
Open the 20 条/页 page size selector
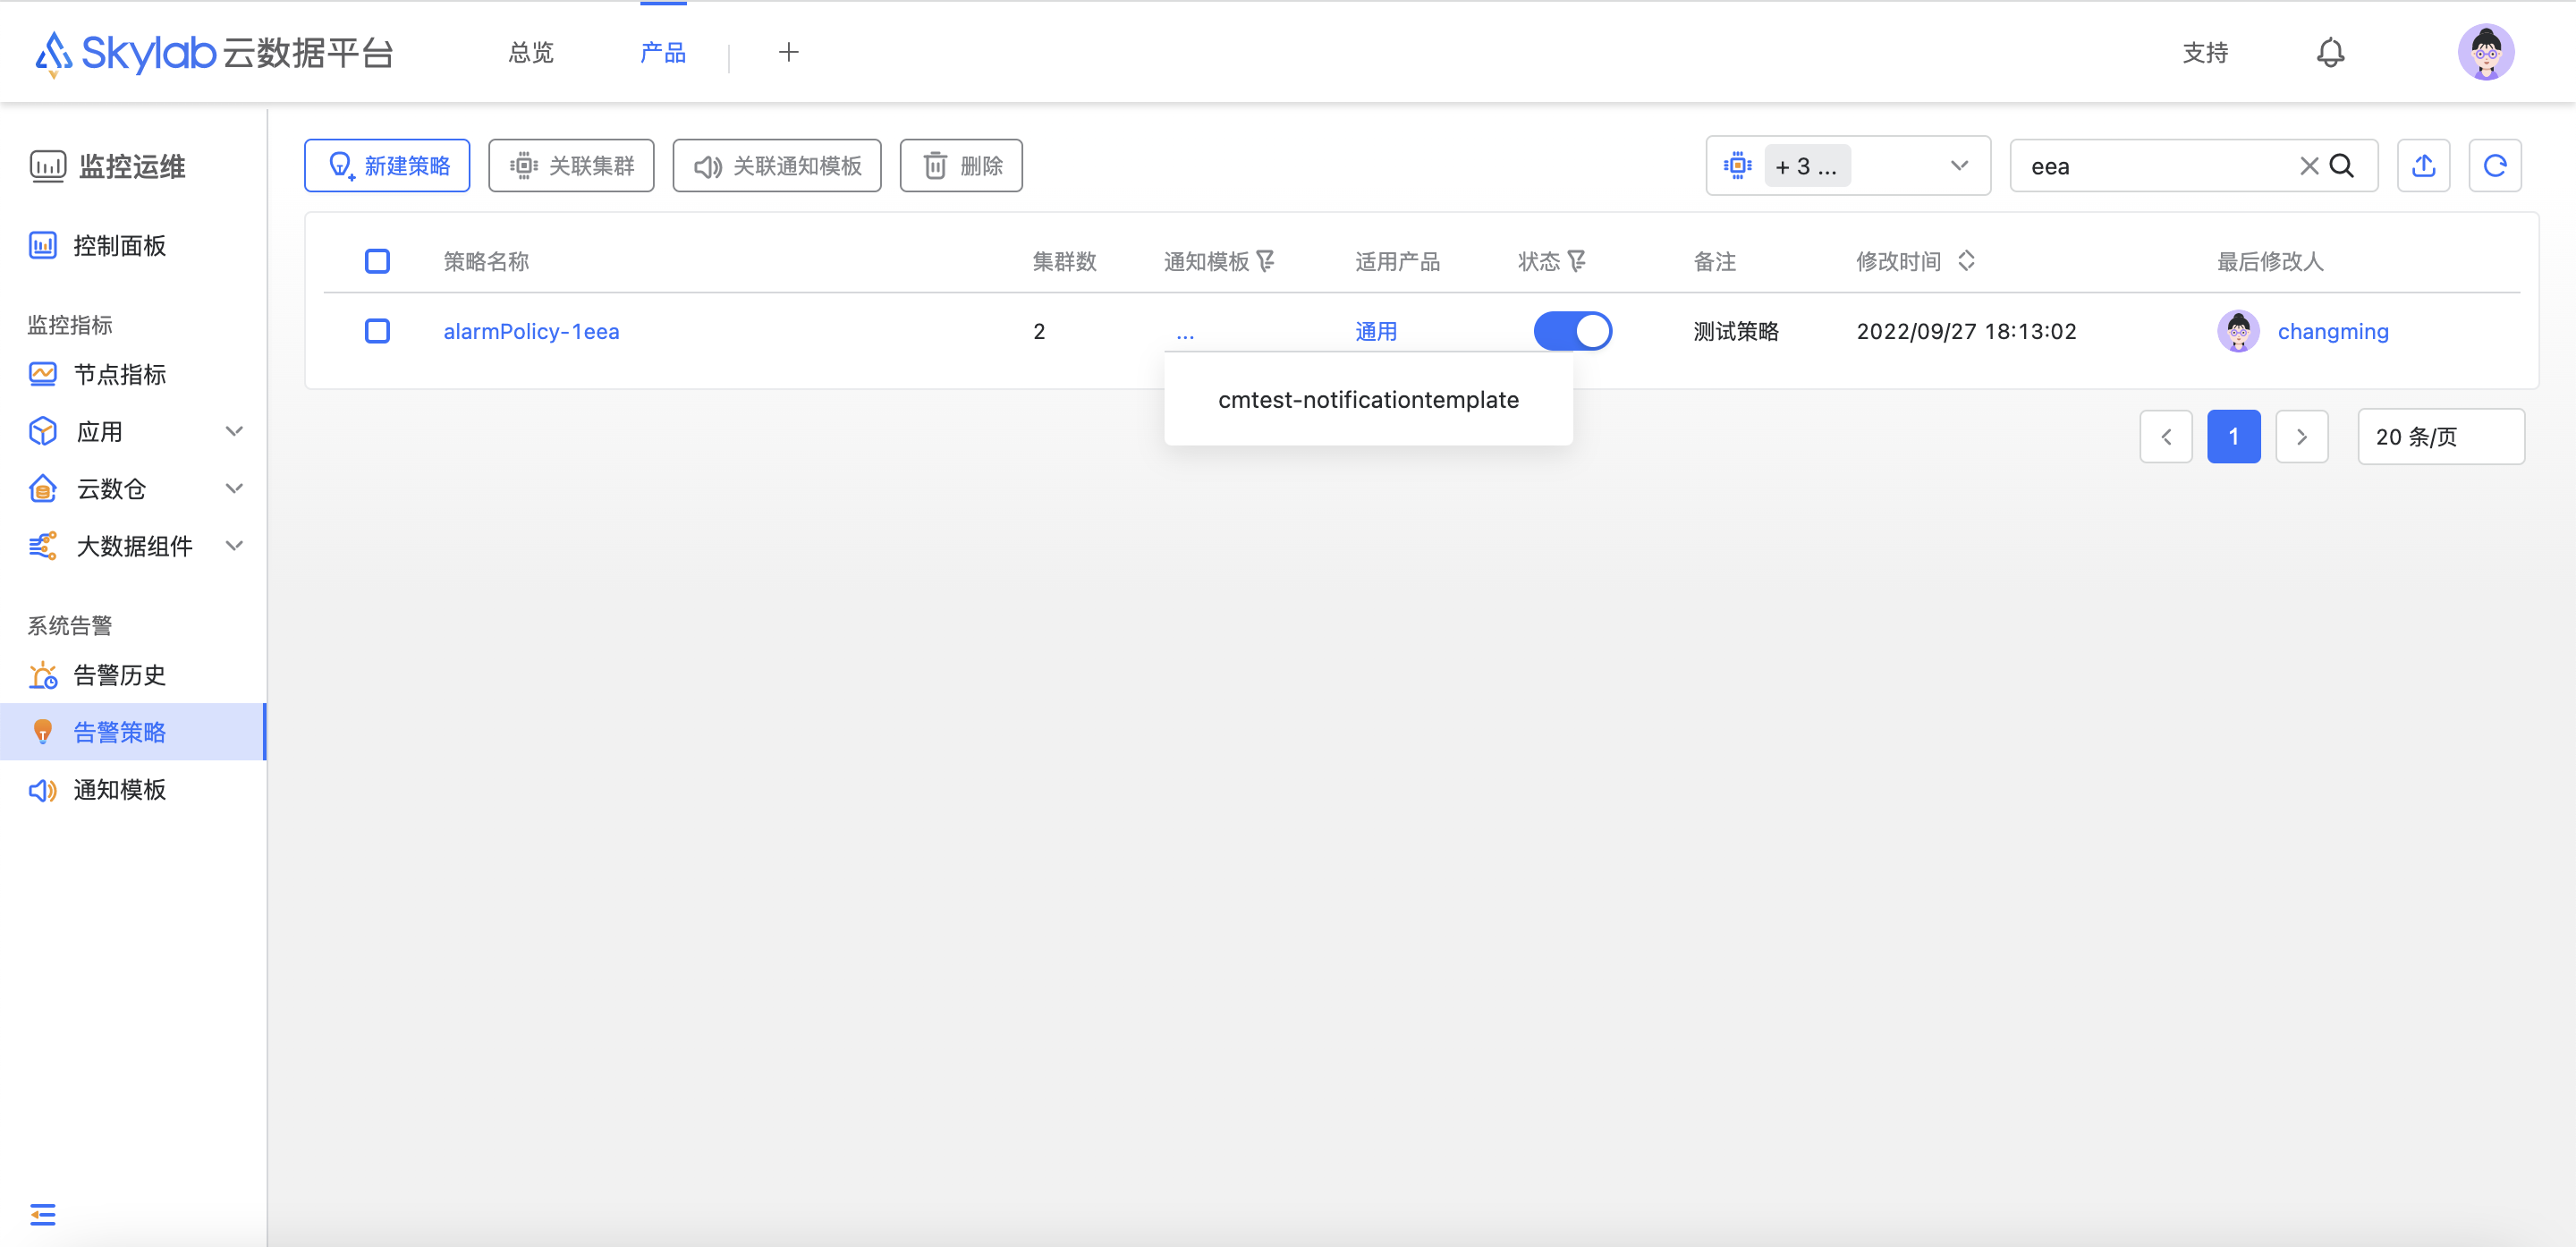[x=2440, y=437]
